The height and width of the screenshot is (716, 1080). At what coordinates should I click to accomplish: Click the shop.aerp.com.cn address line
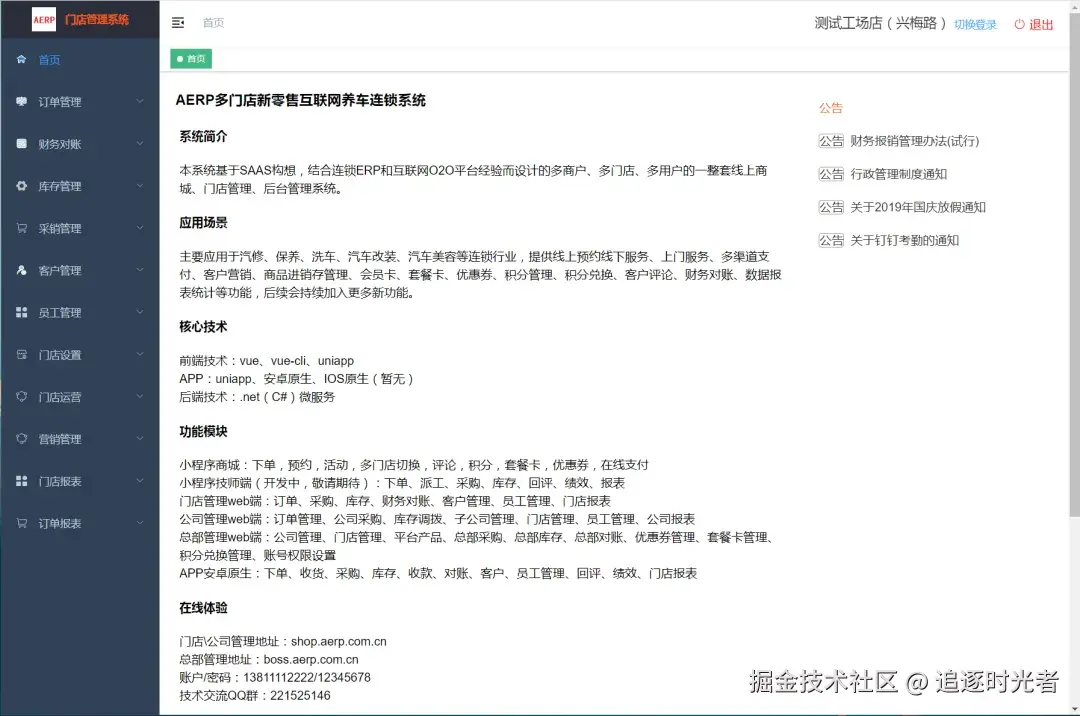pyautogui.click(x=283, y=642)
